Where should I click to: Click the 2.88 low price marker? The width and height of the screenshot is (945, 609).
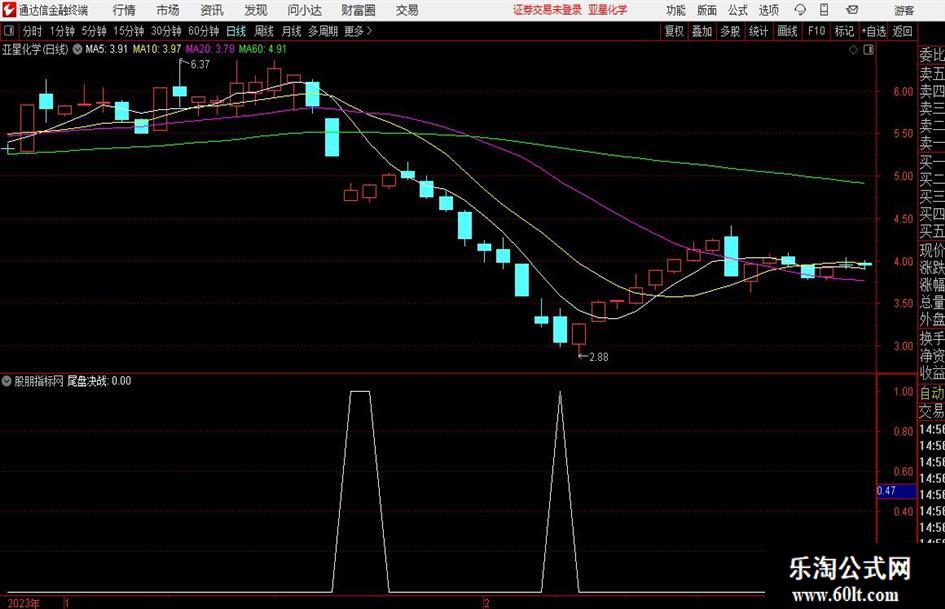point(598,357)
